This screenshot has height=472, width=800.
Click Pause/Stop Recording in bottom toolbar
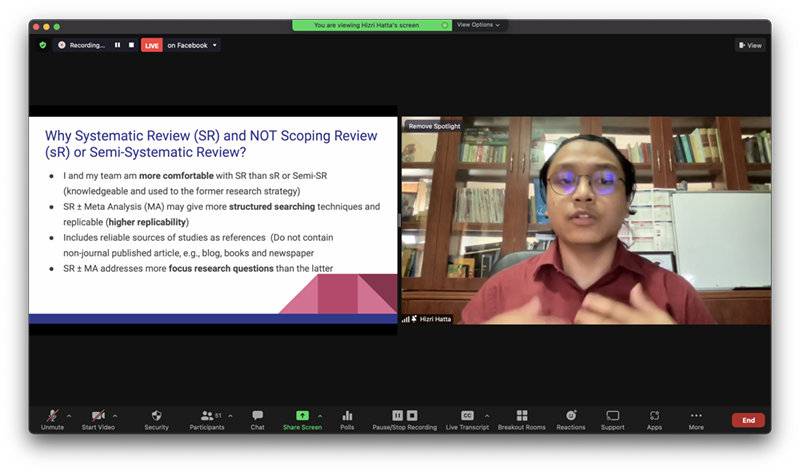point(404,416)
